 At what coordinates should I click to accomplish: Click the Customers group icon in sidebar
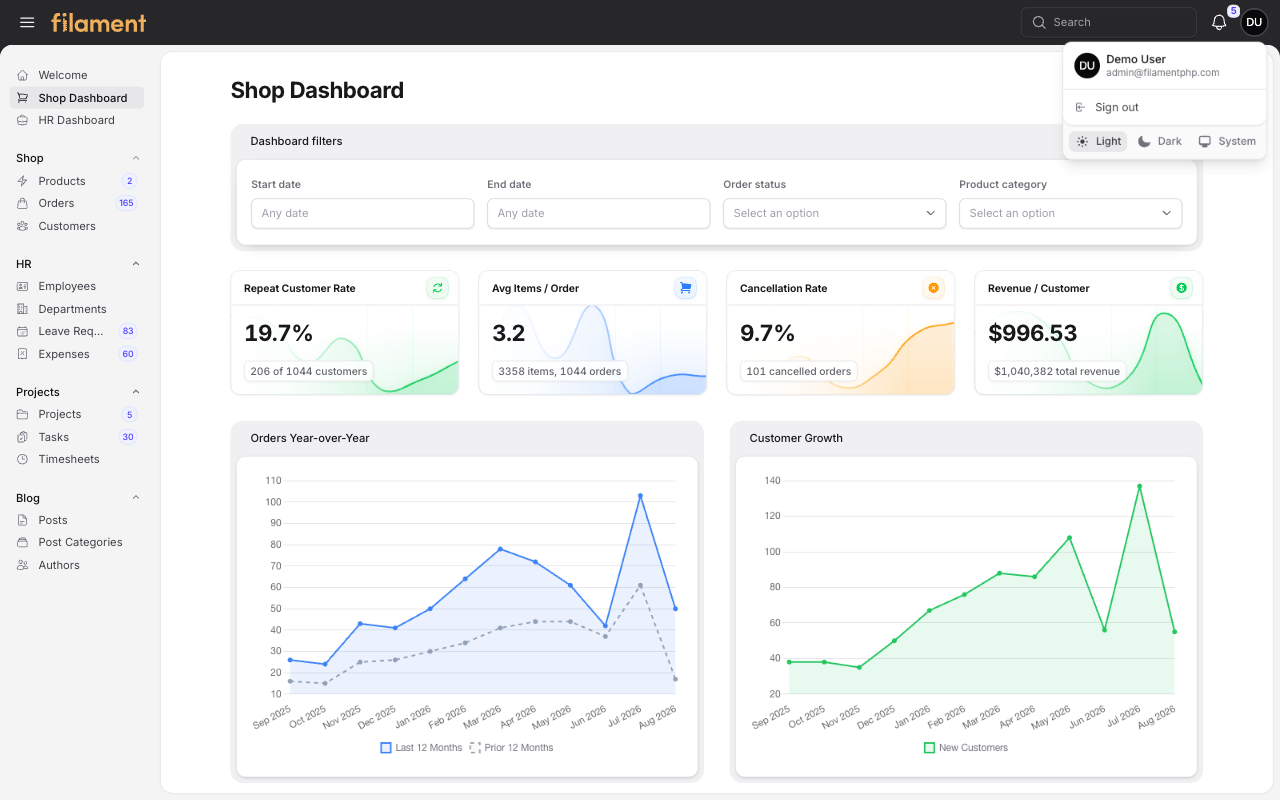coord(23,226)
